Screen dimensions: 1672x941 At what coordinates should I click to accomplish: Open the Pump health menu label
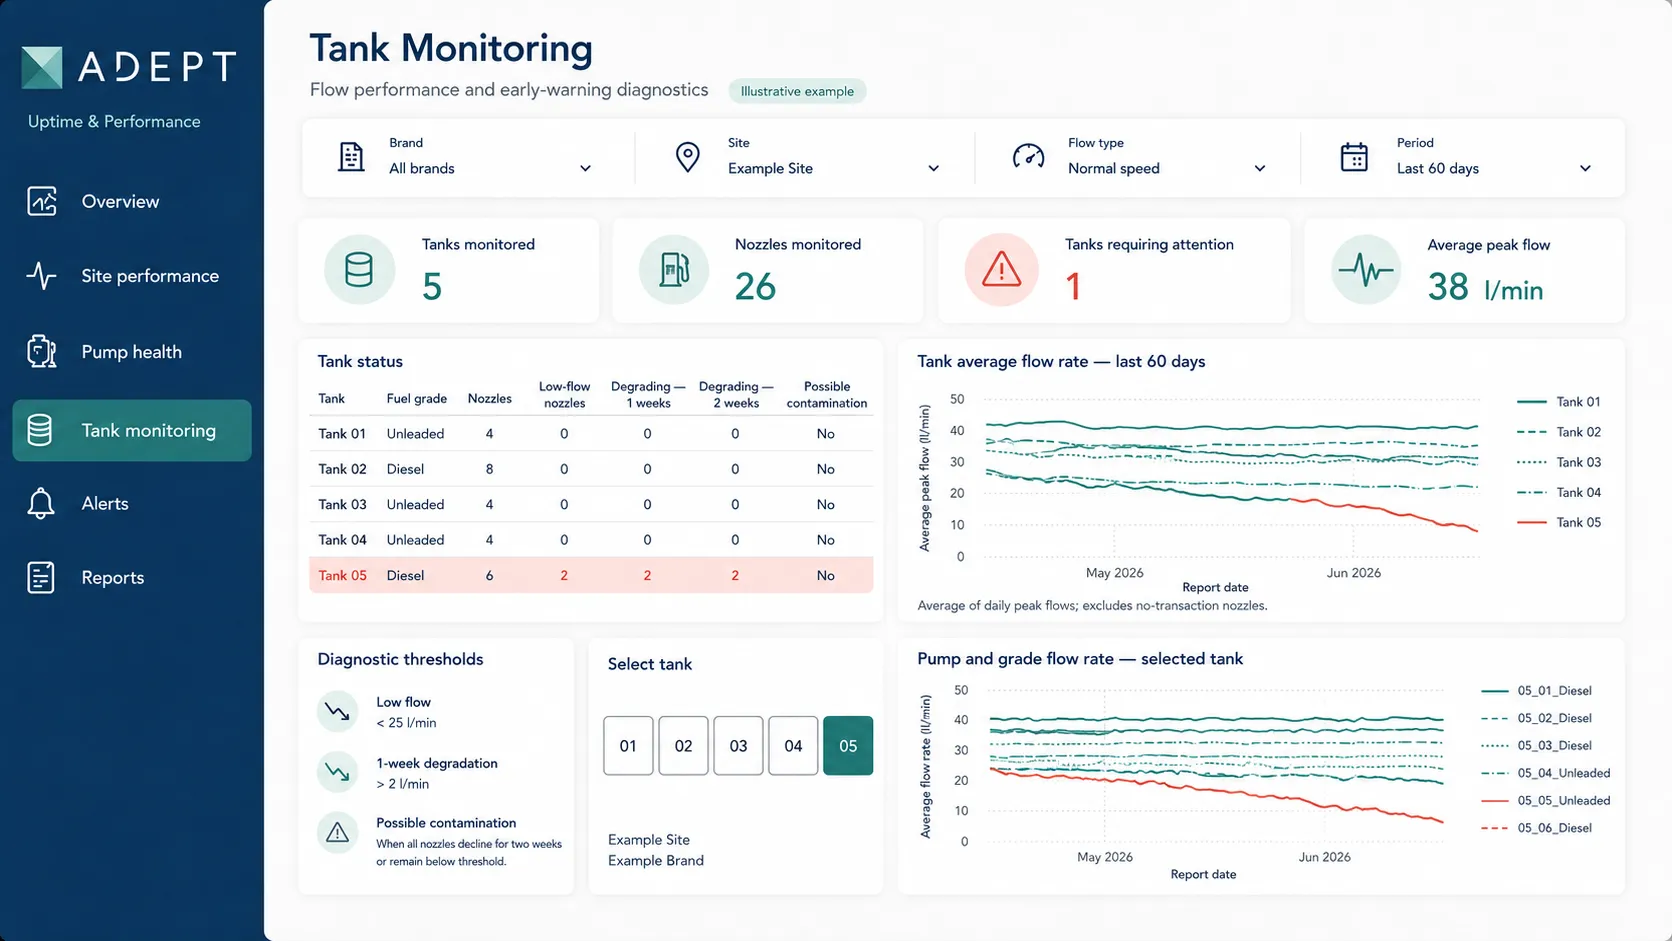[131, 352]
